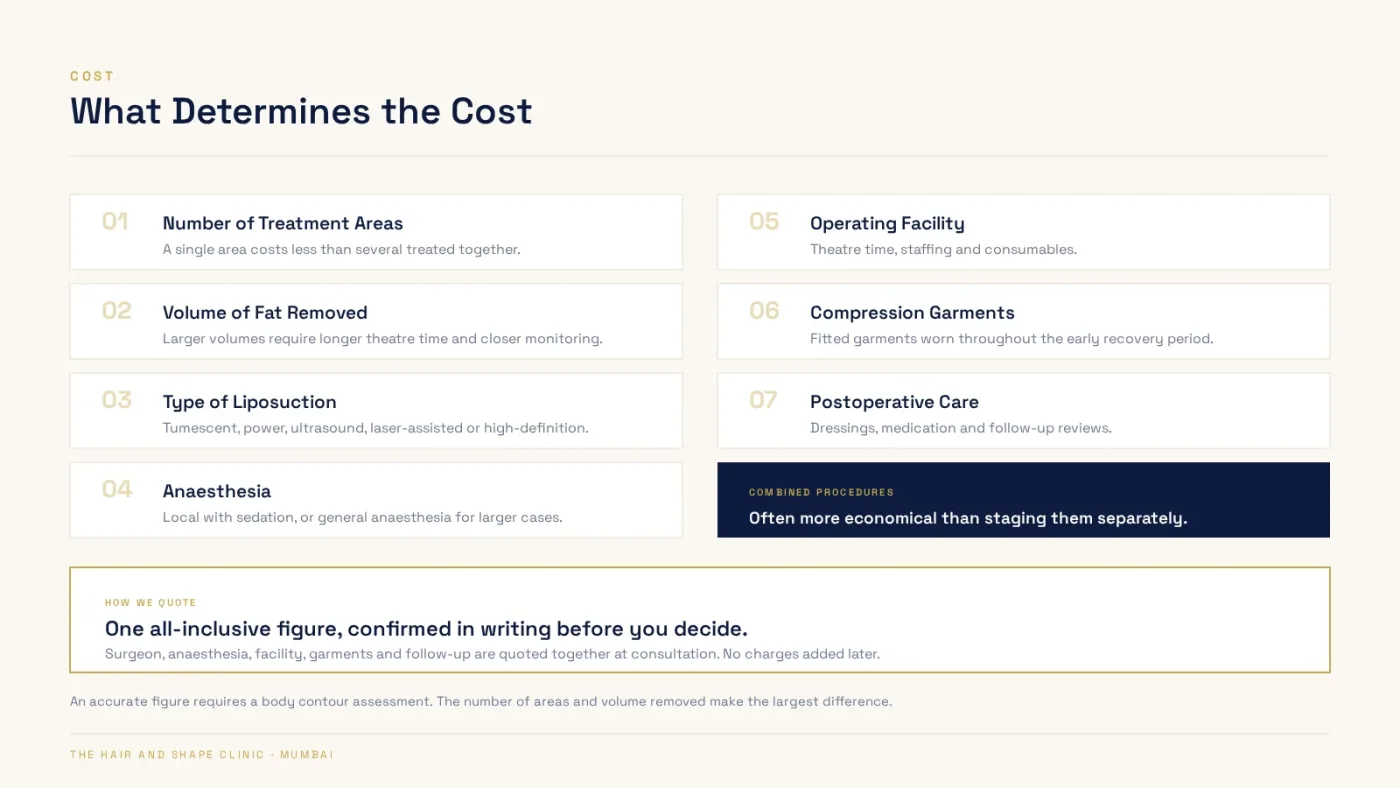Select the all-inclusive figure headline
The image size is (1400, 788).
click(x=426, y=629)
